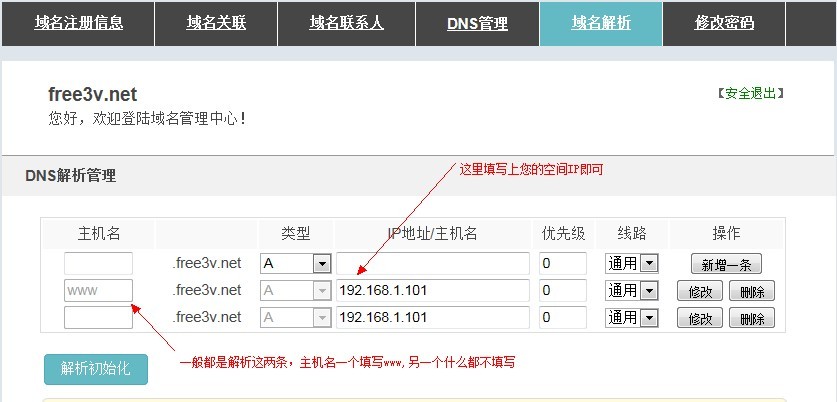Viewport: 837px width, 402px height.
Task: Open the 线路 dropdown for the www record
Action: pos(648,291)
